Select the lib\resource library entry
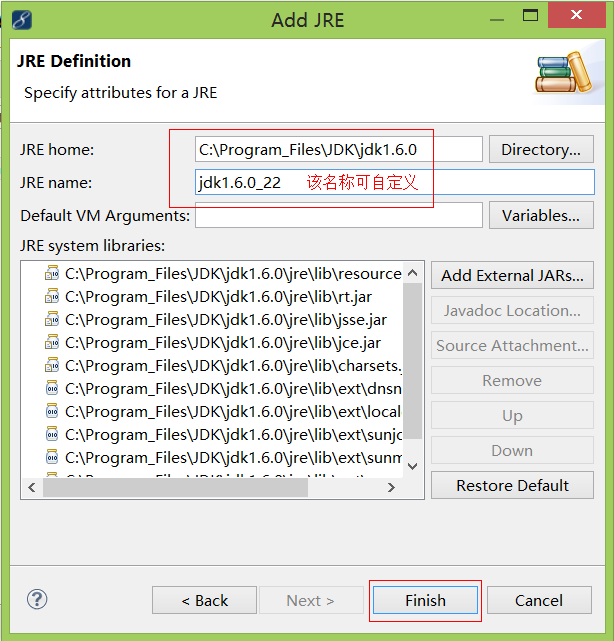 233,274
